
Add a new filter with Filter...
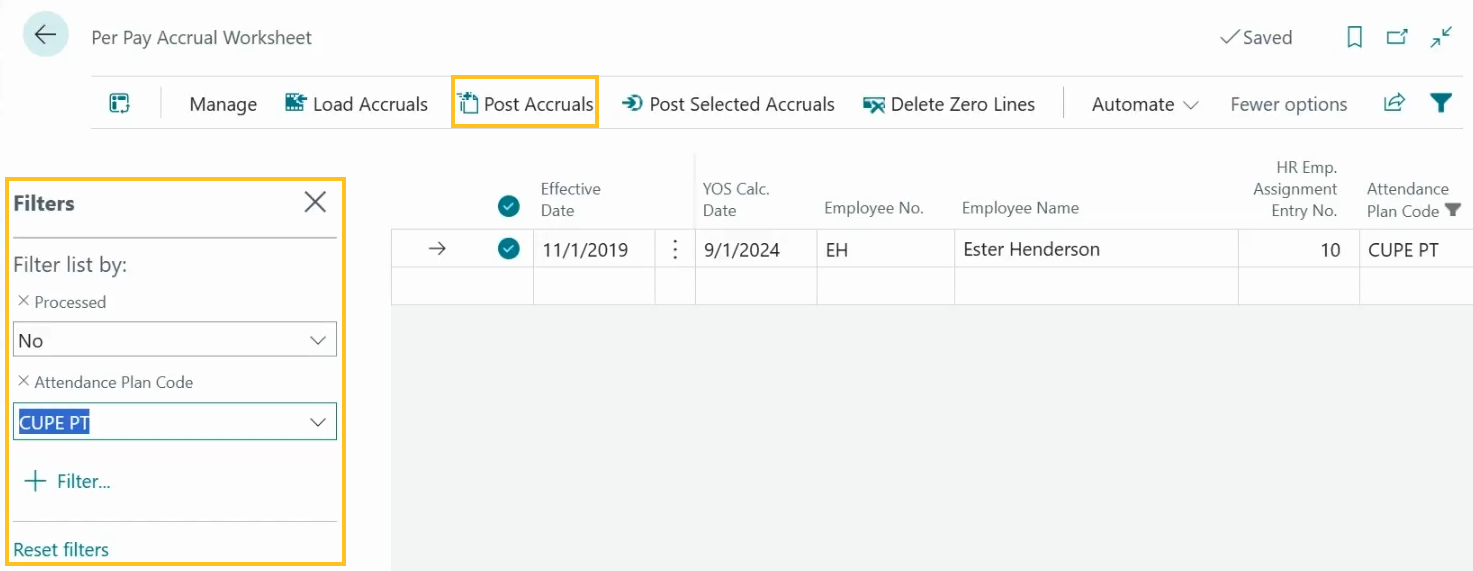pos(67,482)
